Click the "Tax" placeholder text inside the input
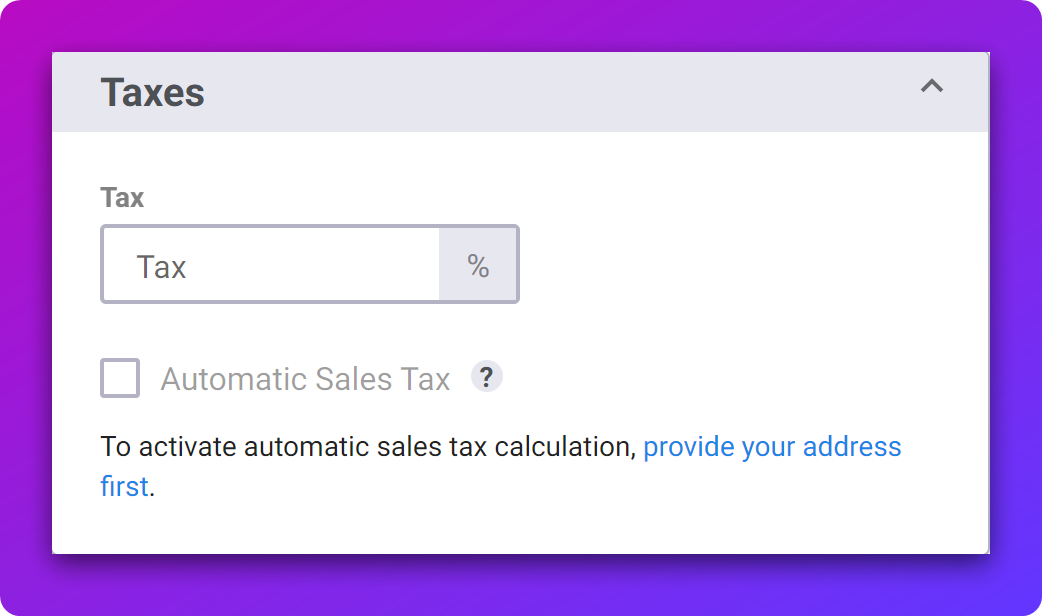This screenshot has height=616, width=1042. point(161,267)
